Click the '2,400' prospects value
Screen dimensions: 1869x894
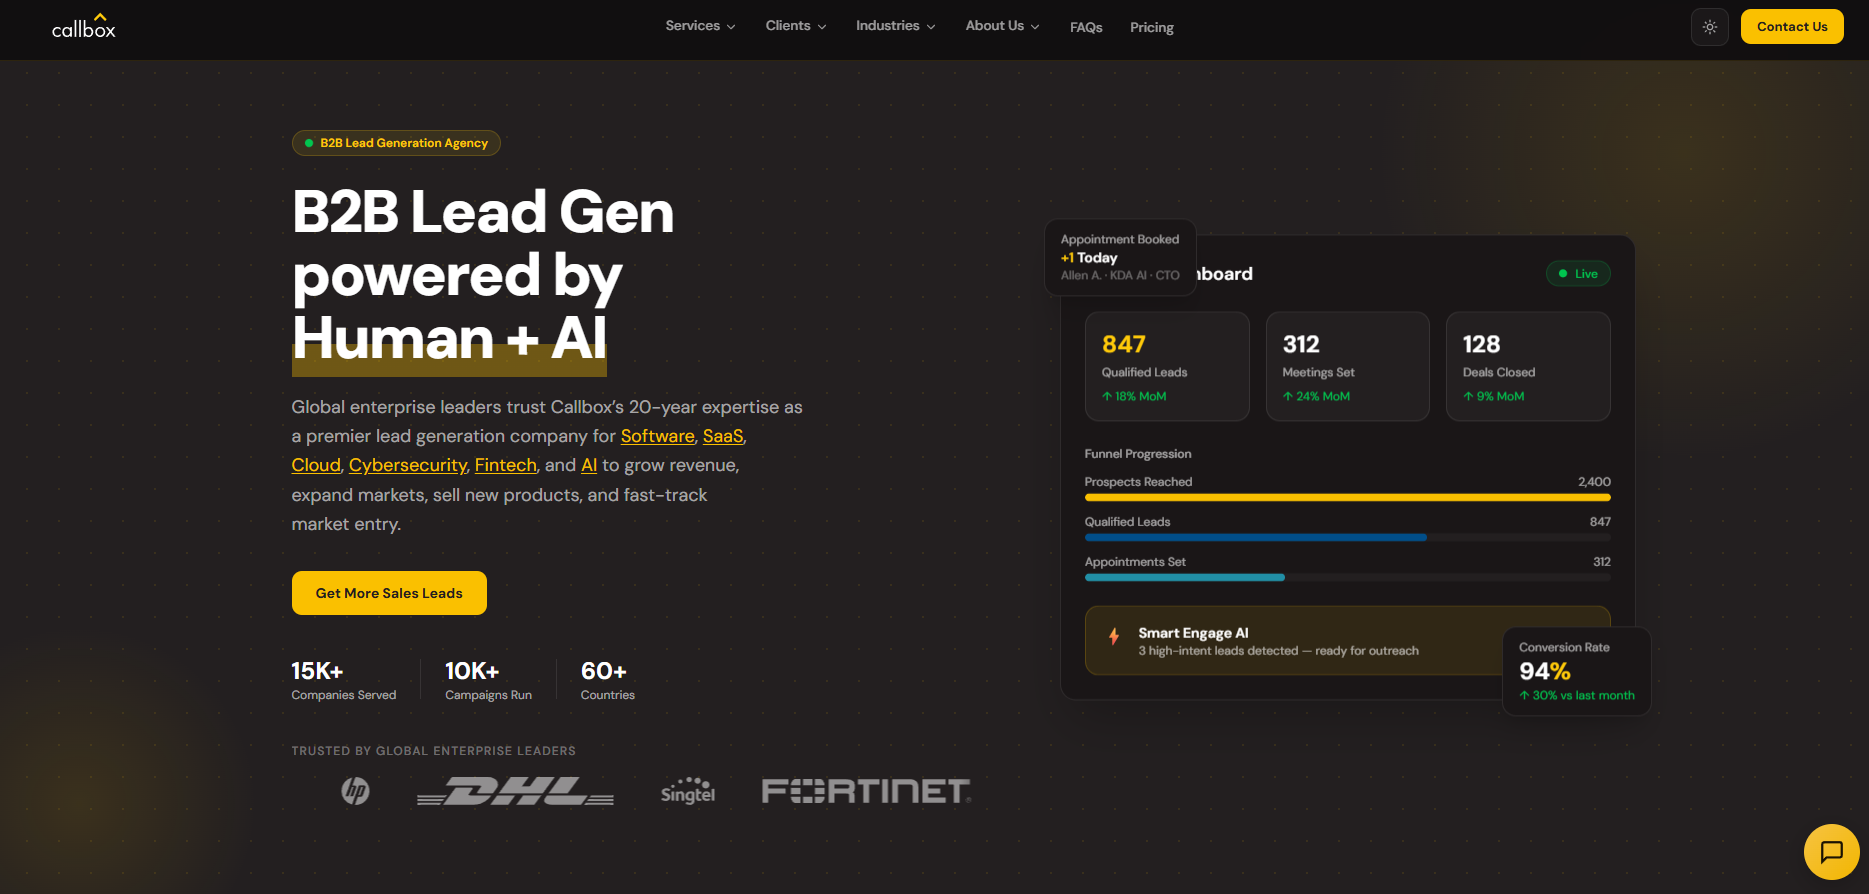click(x=1594, y=482)
